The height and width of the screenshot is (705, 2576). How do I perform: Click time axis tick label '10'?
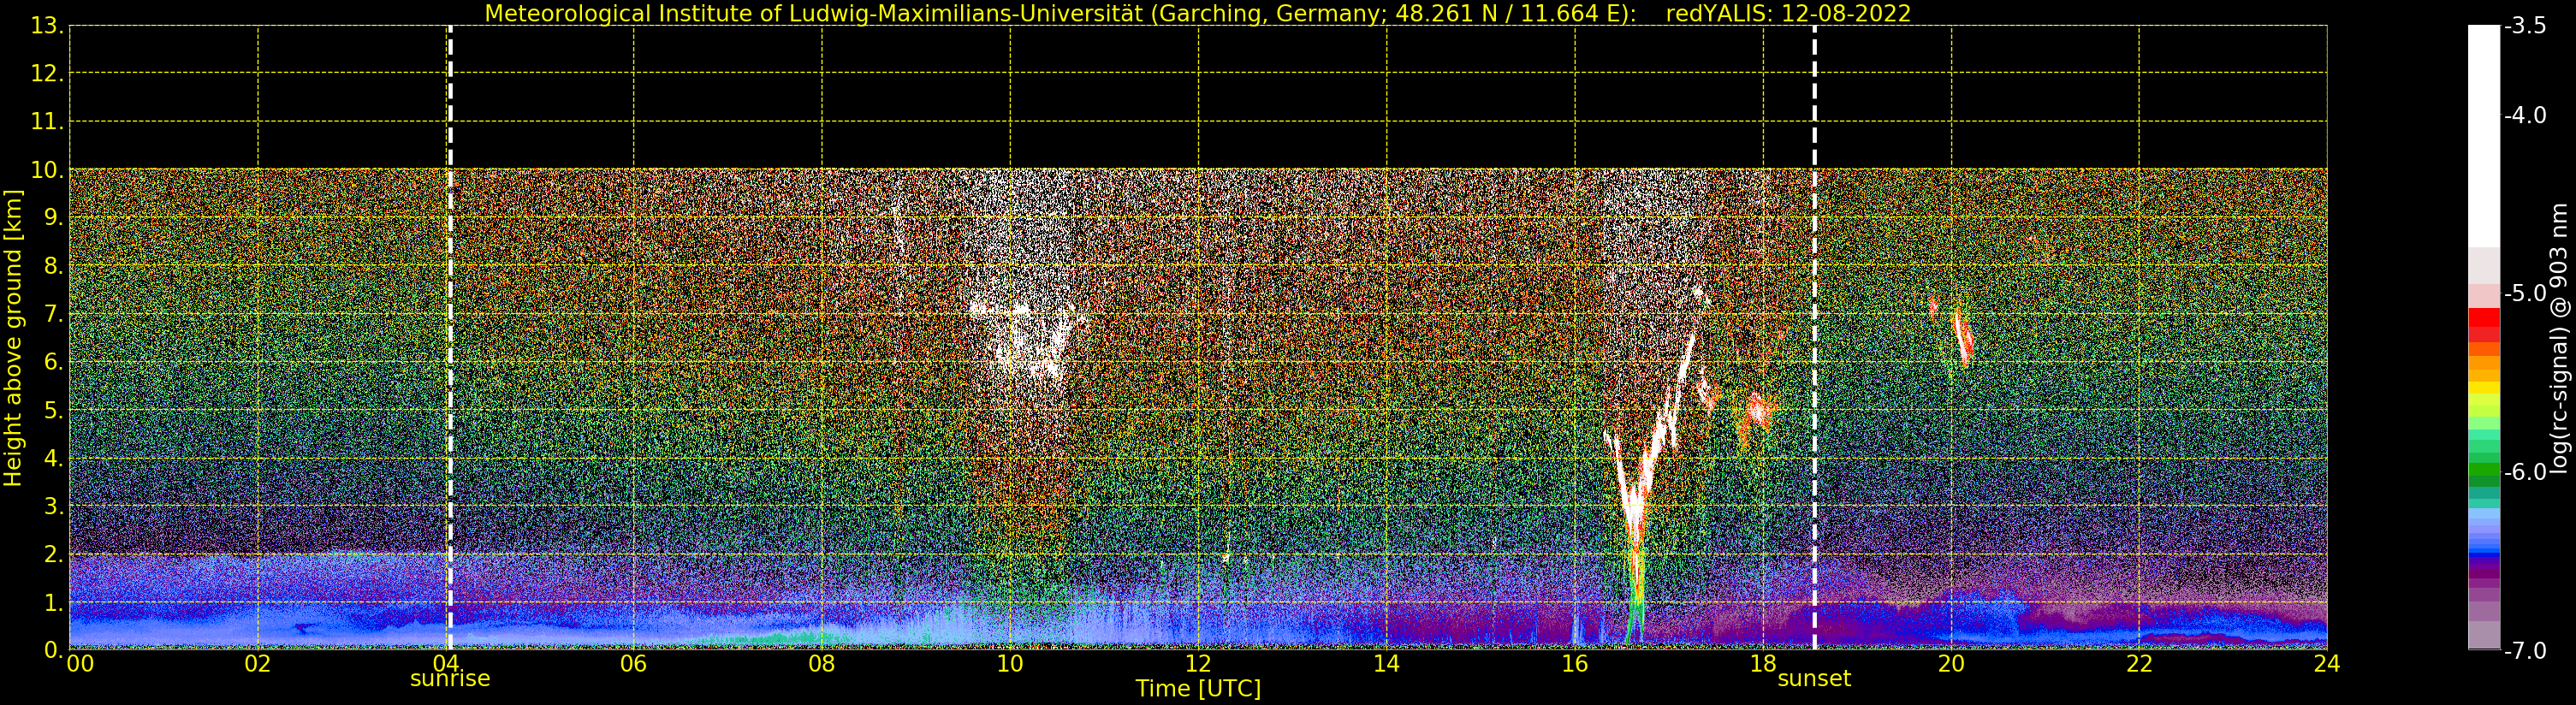tap(1010, 663)
